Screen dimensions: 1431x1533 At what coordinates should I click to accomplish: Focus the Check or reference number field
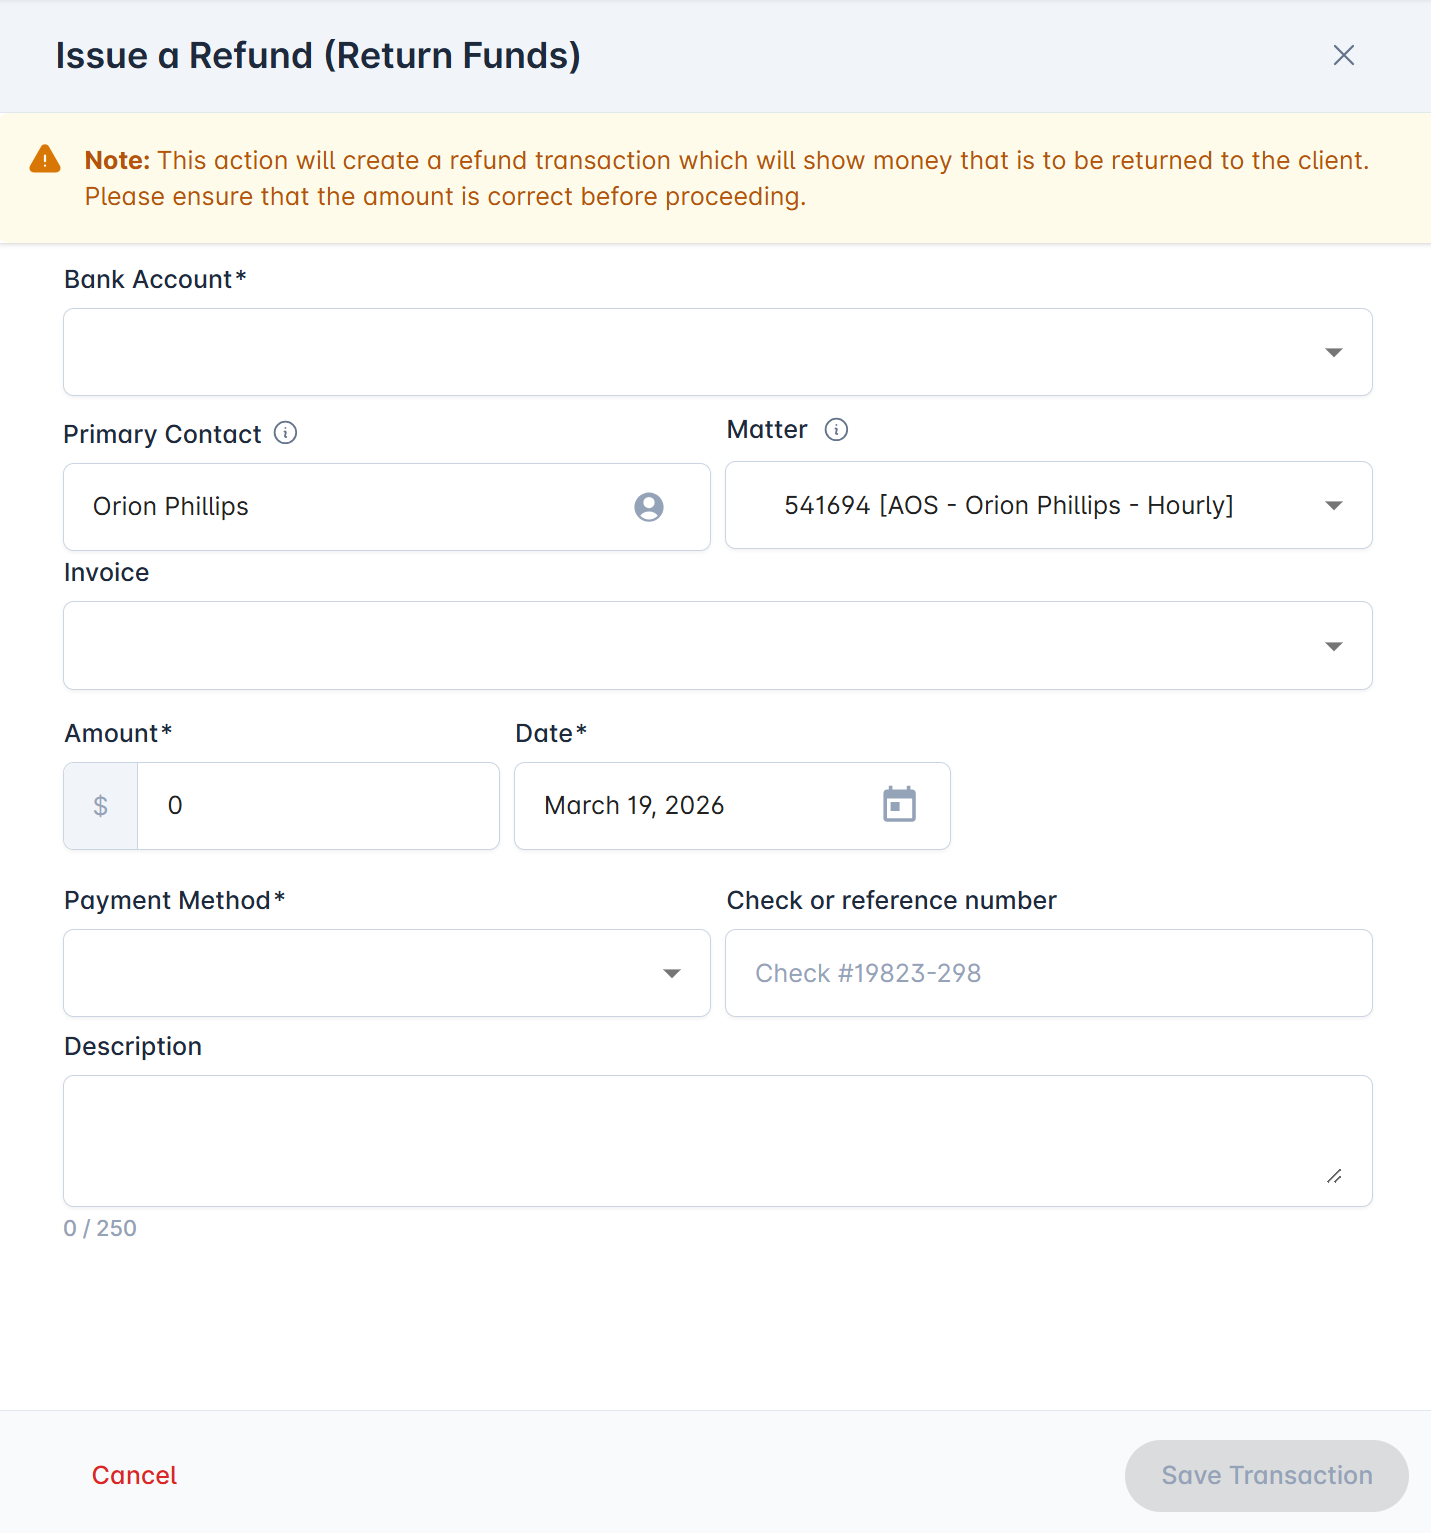1048,973
